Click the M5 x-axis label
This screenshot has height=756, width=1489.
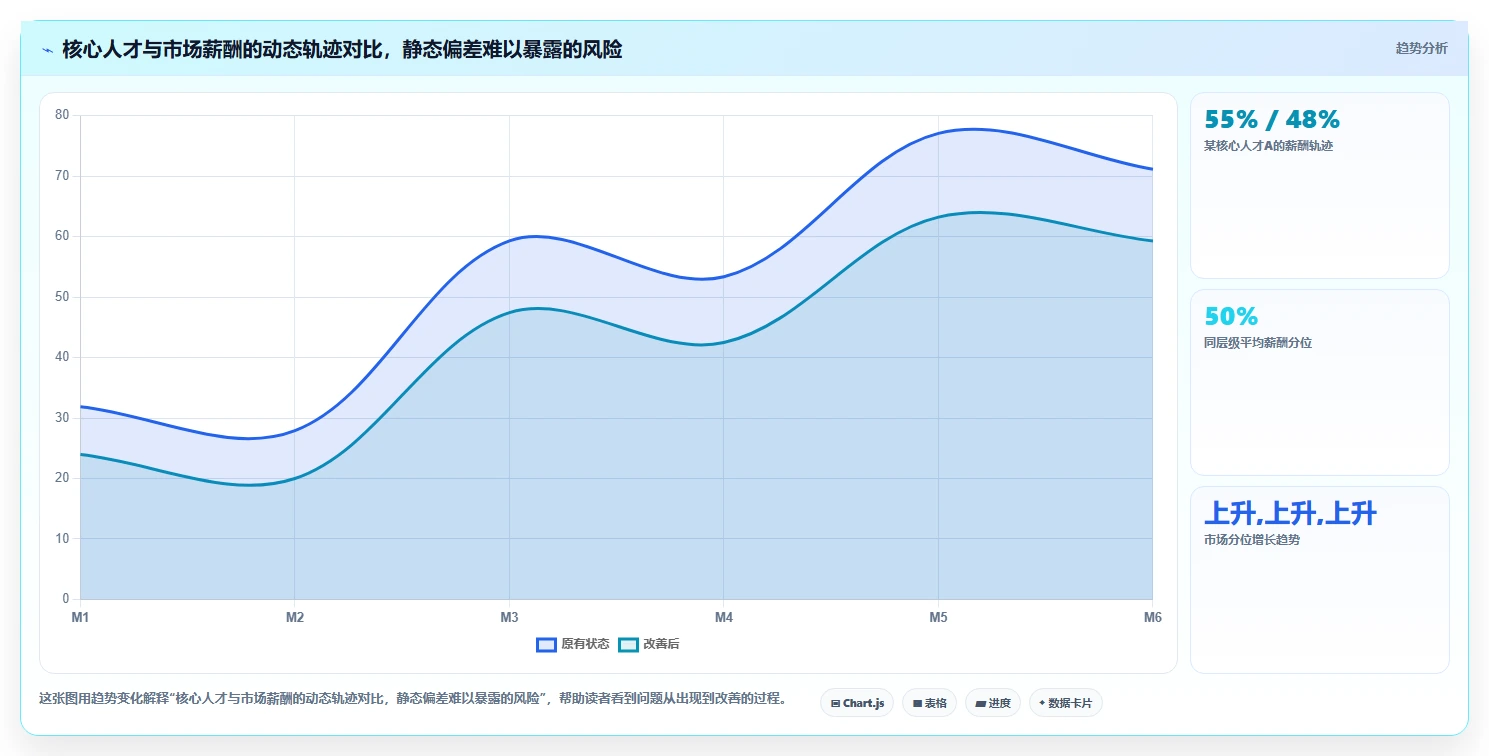pyautogui.click(x=938, y=618)
